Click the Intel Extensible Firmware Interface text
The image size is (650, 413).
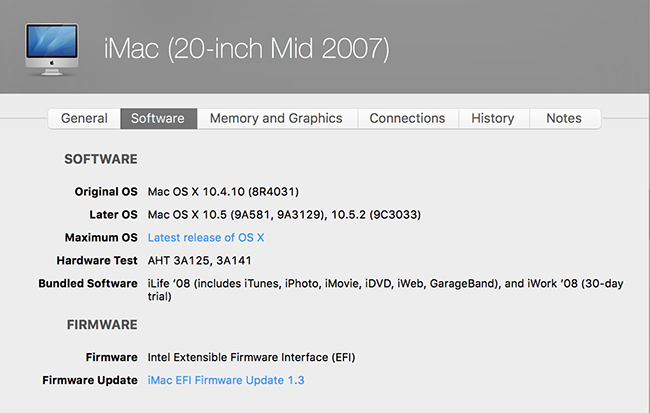click(251, 357)
